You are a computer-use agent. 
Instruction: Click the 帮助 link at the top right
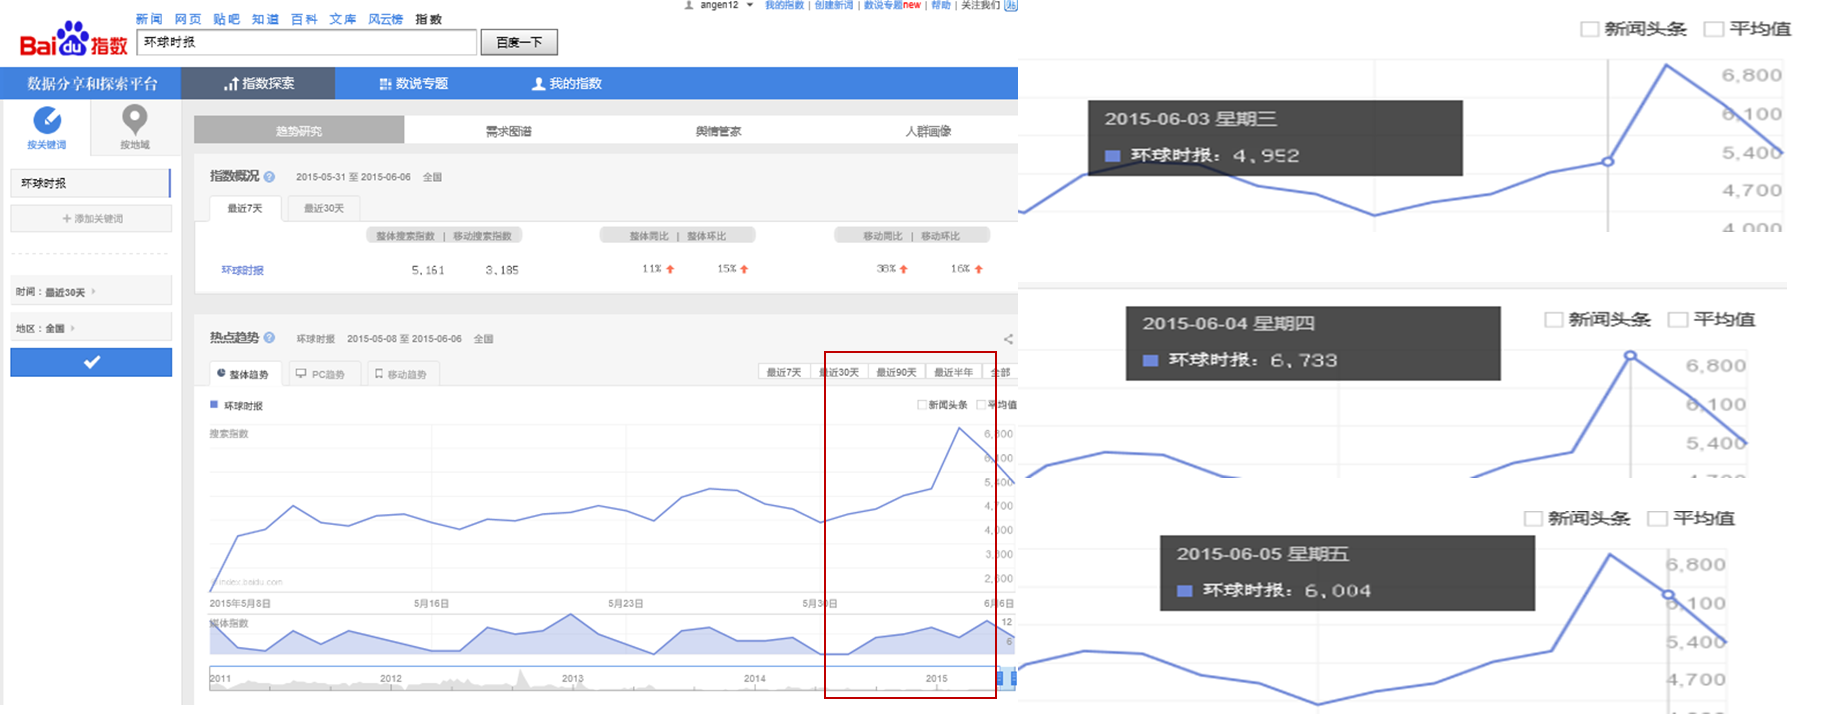[941, 5]
